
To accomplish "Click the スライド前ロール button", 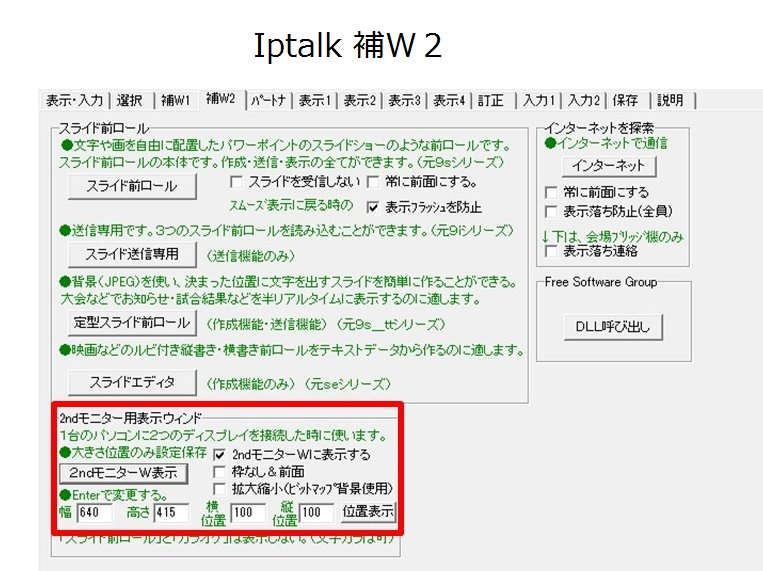I will pyautogui.click(x=132, y=186).
